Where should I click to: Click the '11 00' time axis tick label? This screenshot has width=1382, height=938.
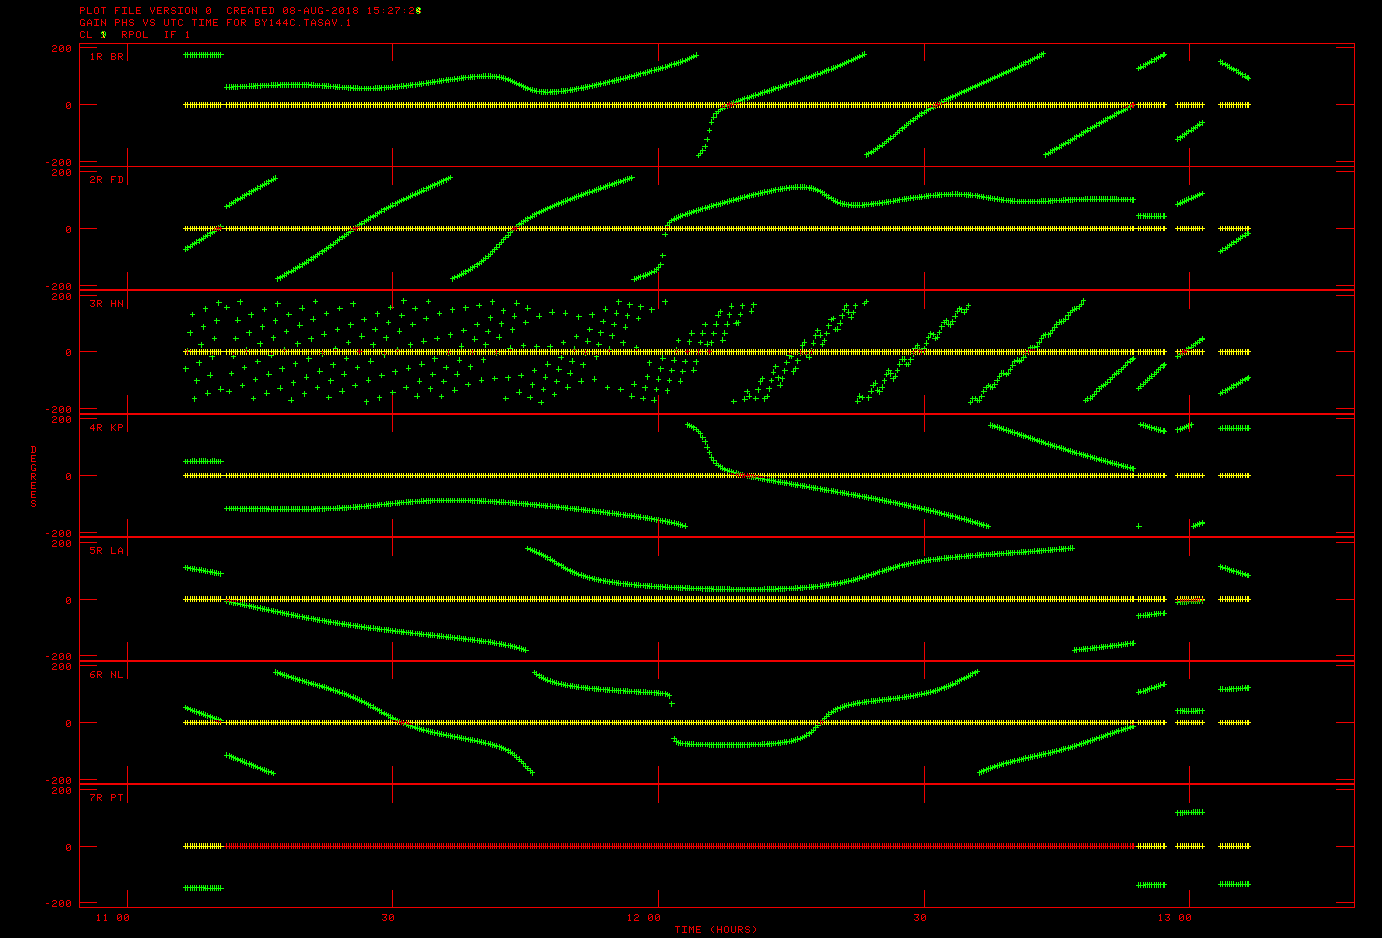click(x=112, y=918)
